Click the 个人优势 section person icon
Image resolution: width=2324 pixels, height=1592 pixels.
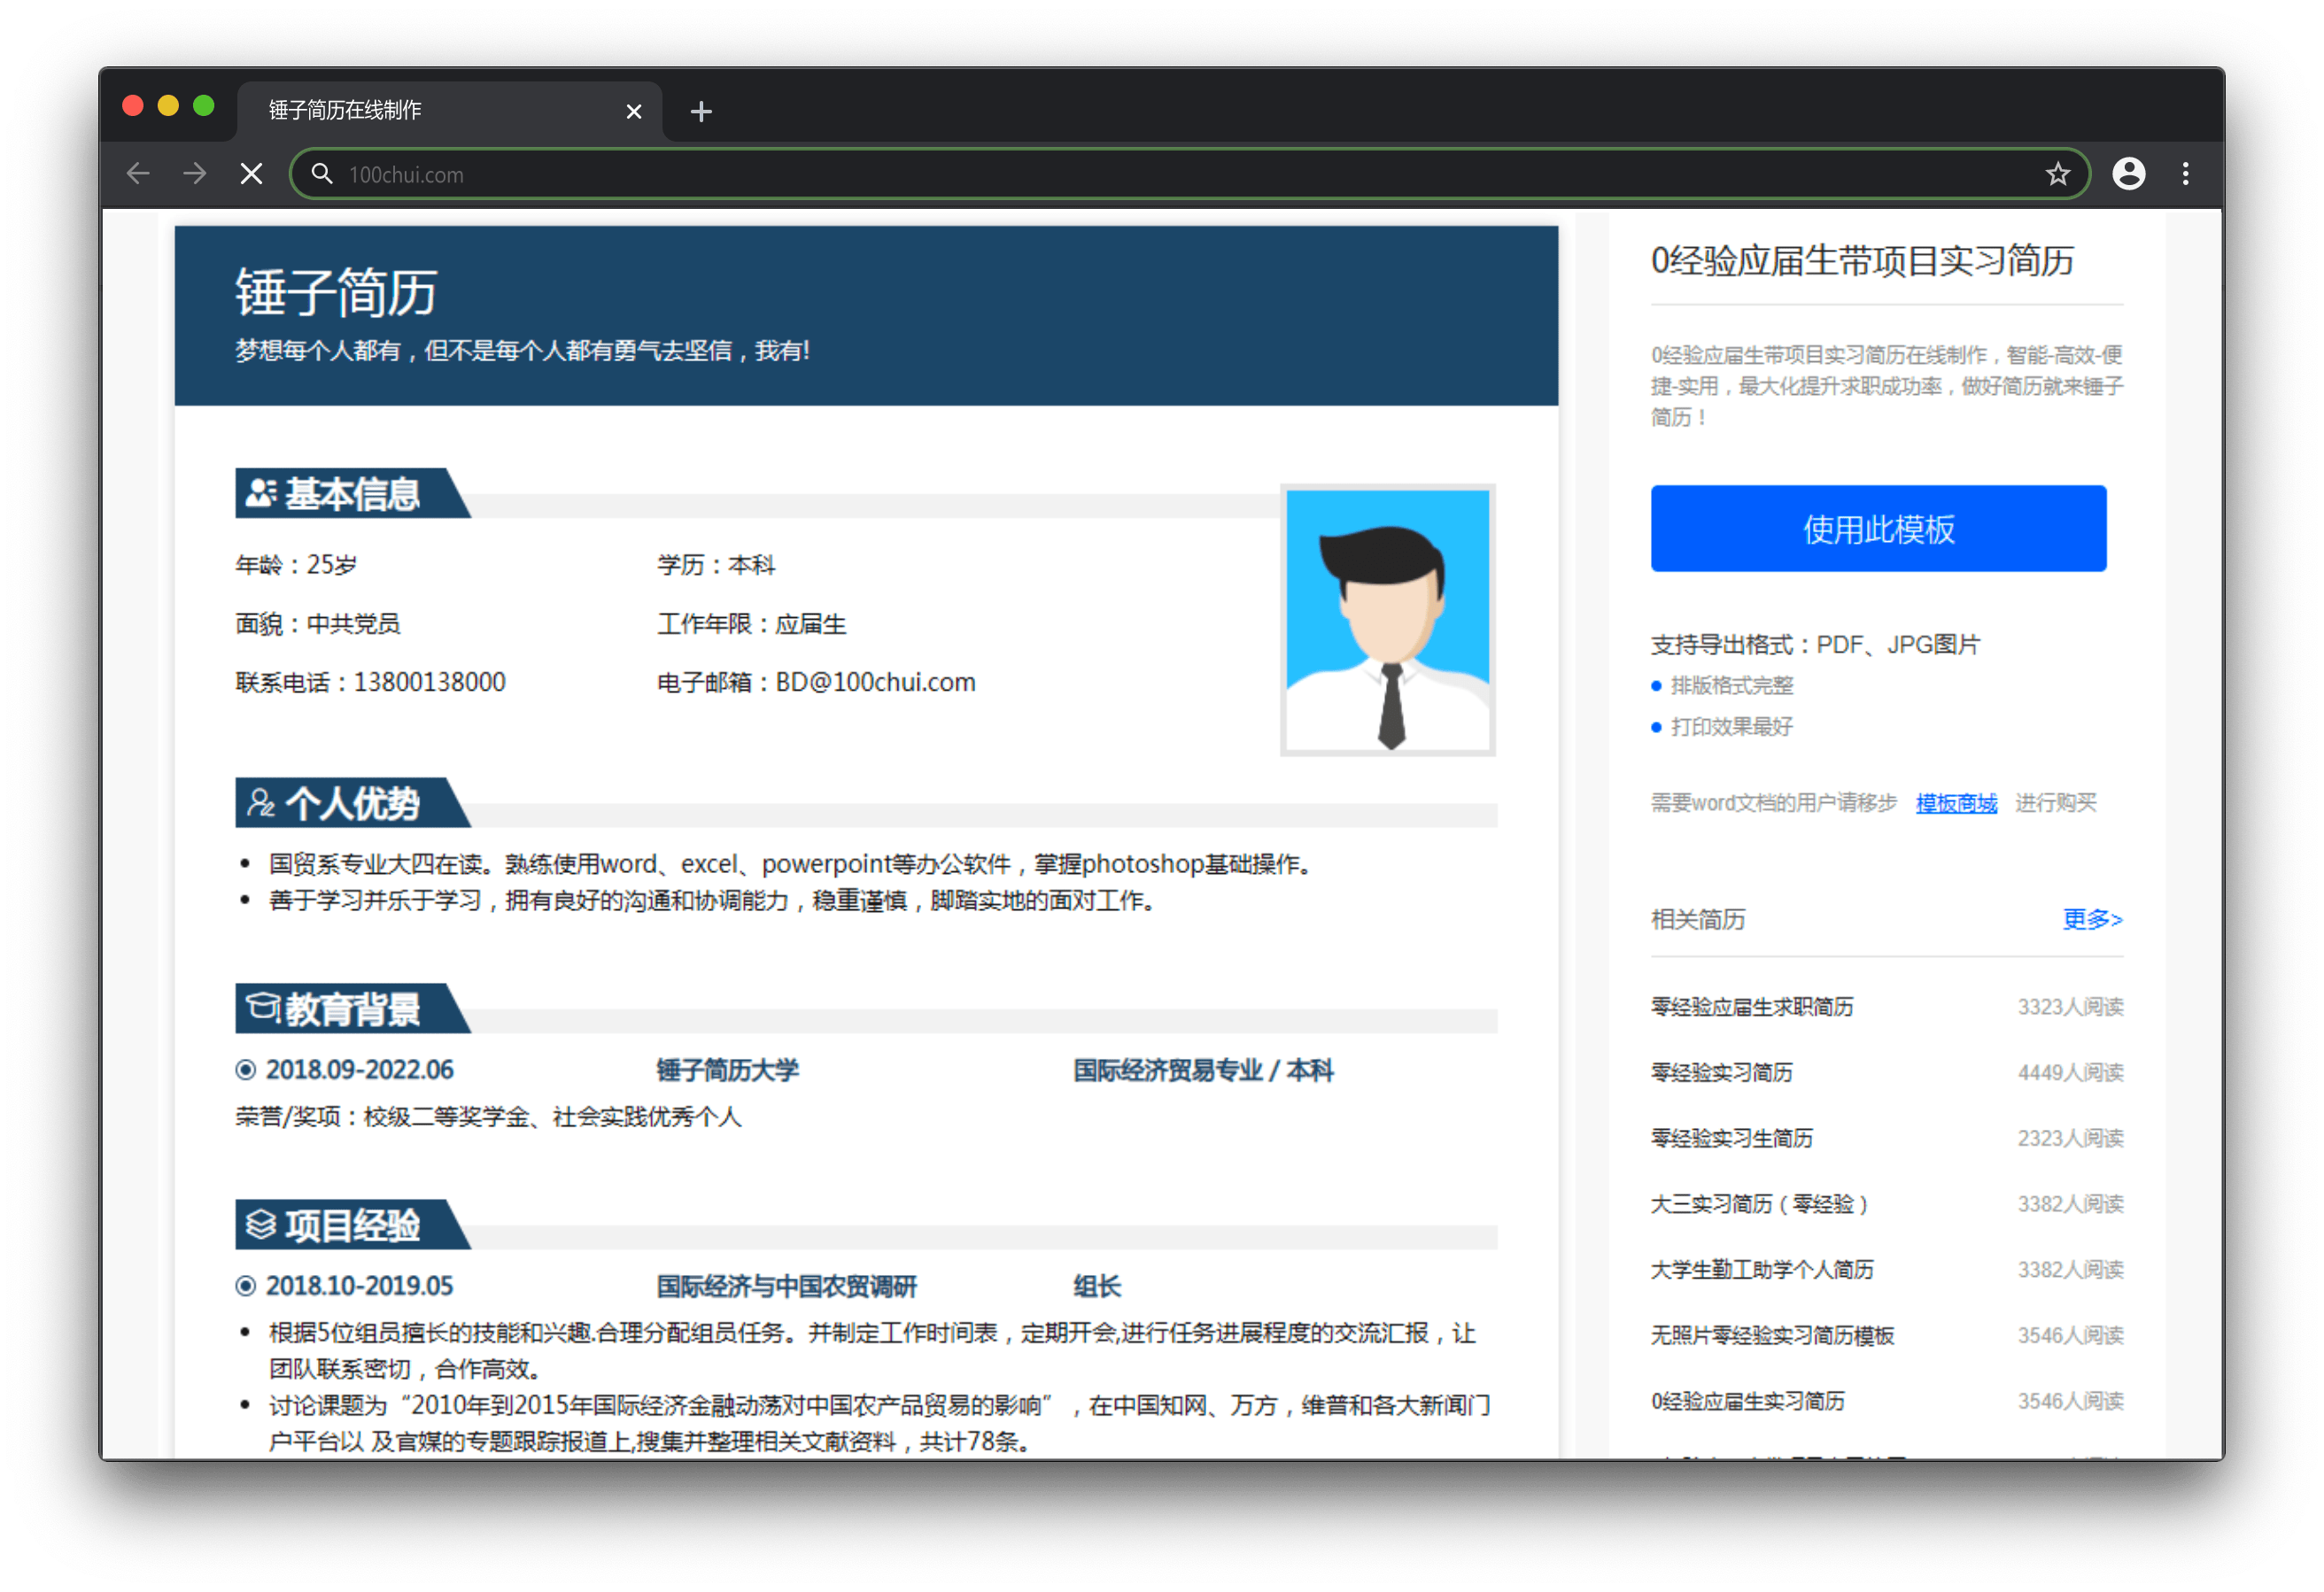click(x=260, y=803)
